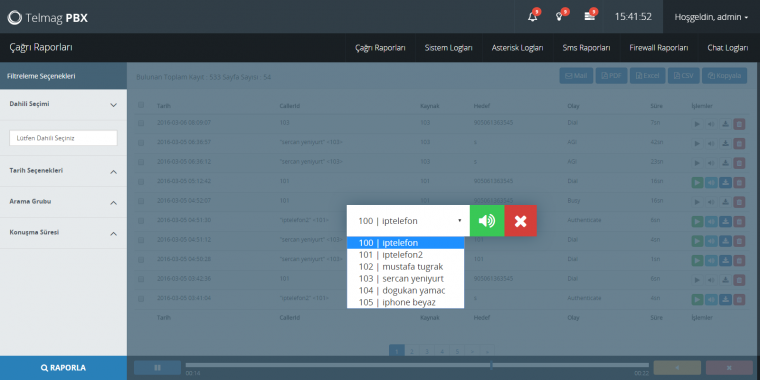The height and width of the screenshot is (380, 760).
Task: Close the extension popup with red X
Action: tap(521, 221)
